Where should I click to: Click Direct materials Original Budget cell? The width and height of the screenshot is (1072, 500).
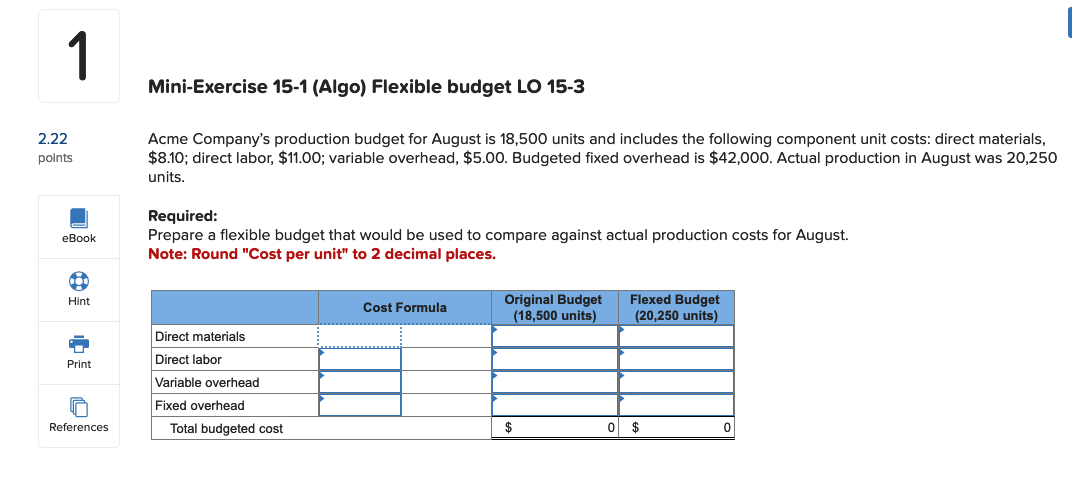coord(554,336)
